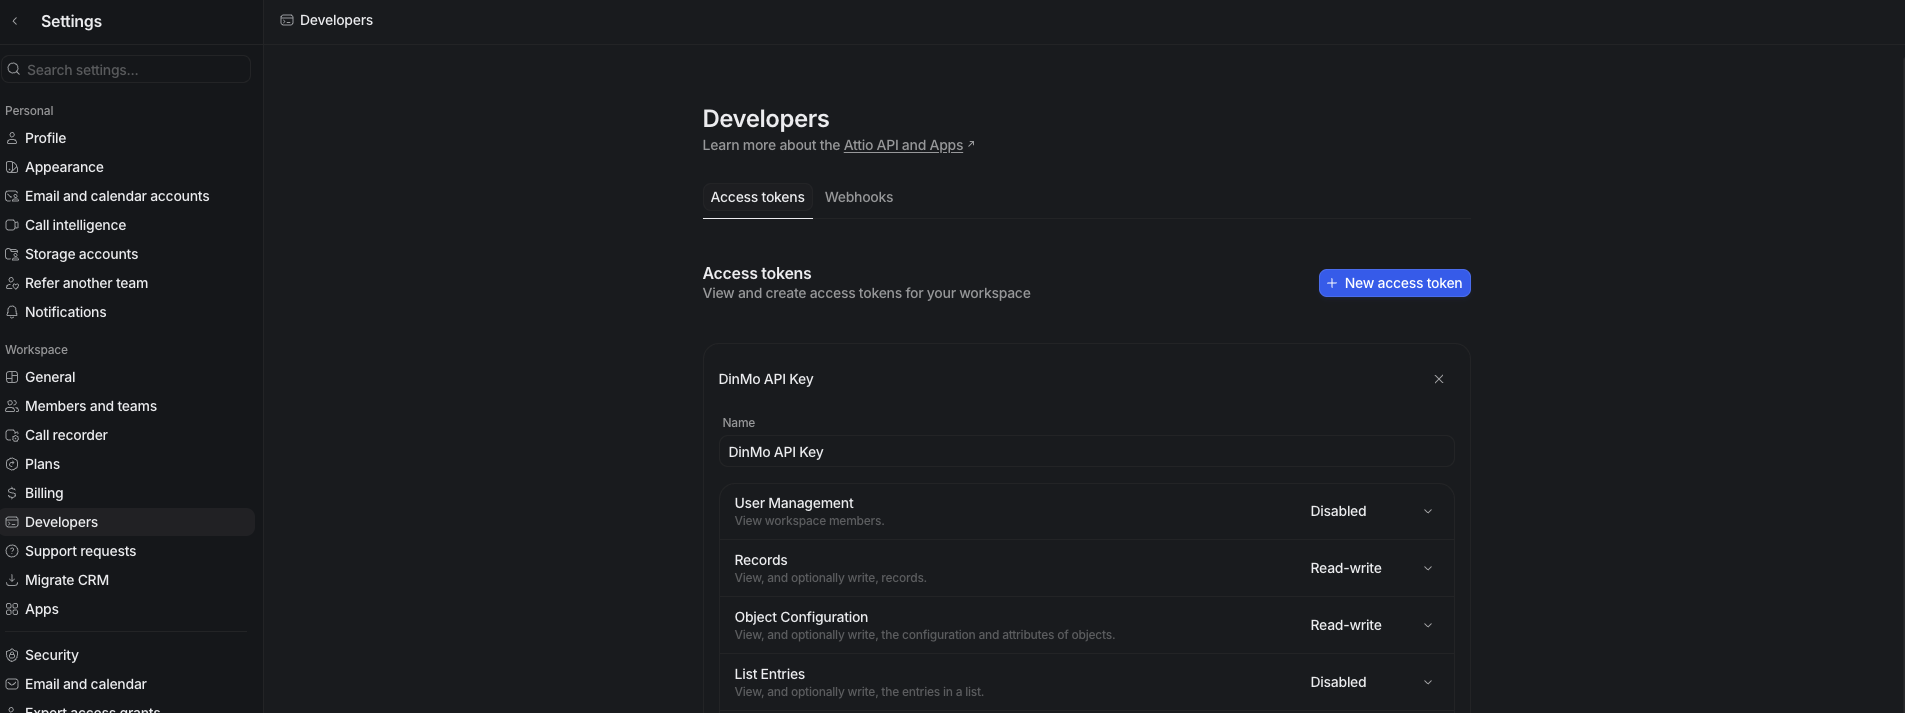Switch to the Webhooks tab
The height and width of the screenshot is (713, 1905).
(858, 197)
